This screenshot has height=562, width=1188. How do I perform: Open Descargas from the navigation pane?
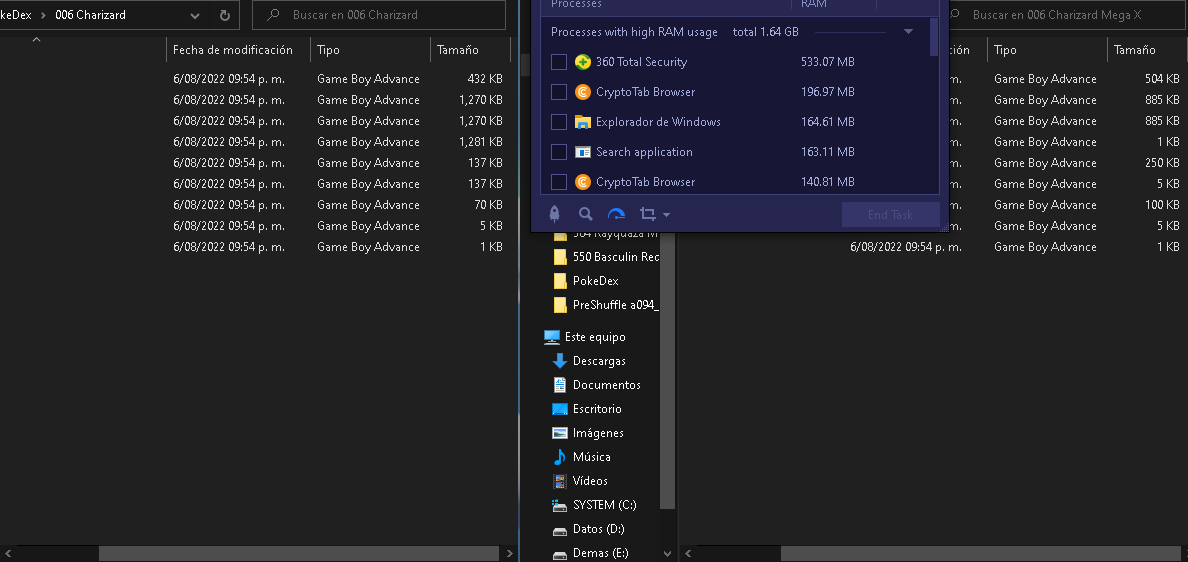[598, 361]
